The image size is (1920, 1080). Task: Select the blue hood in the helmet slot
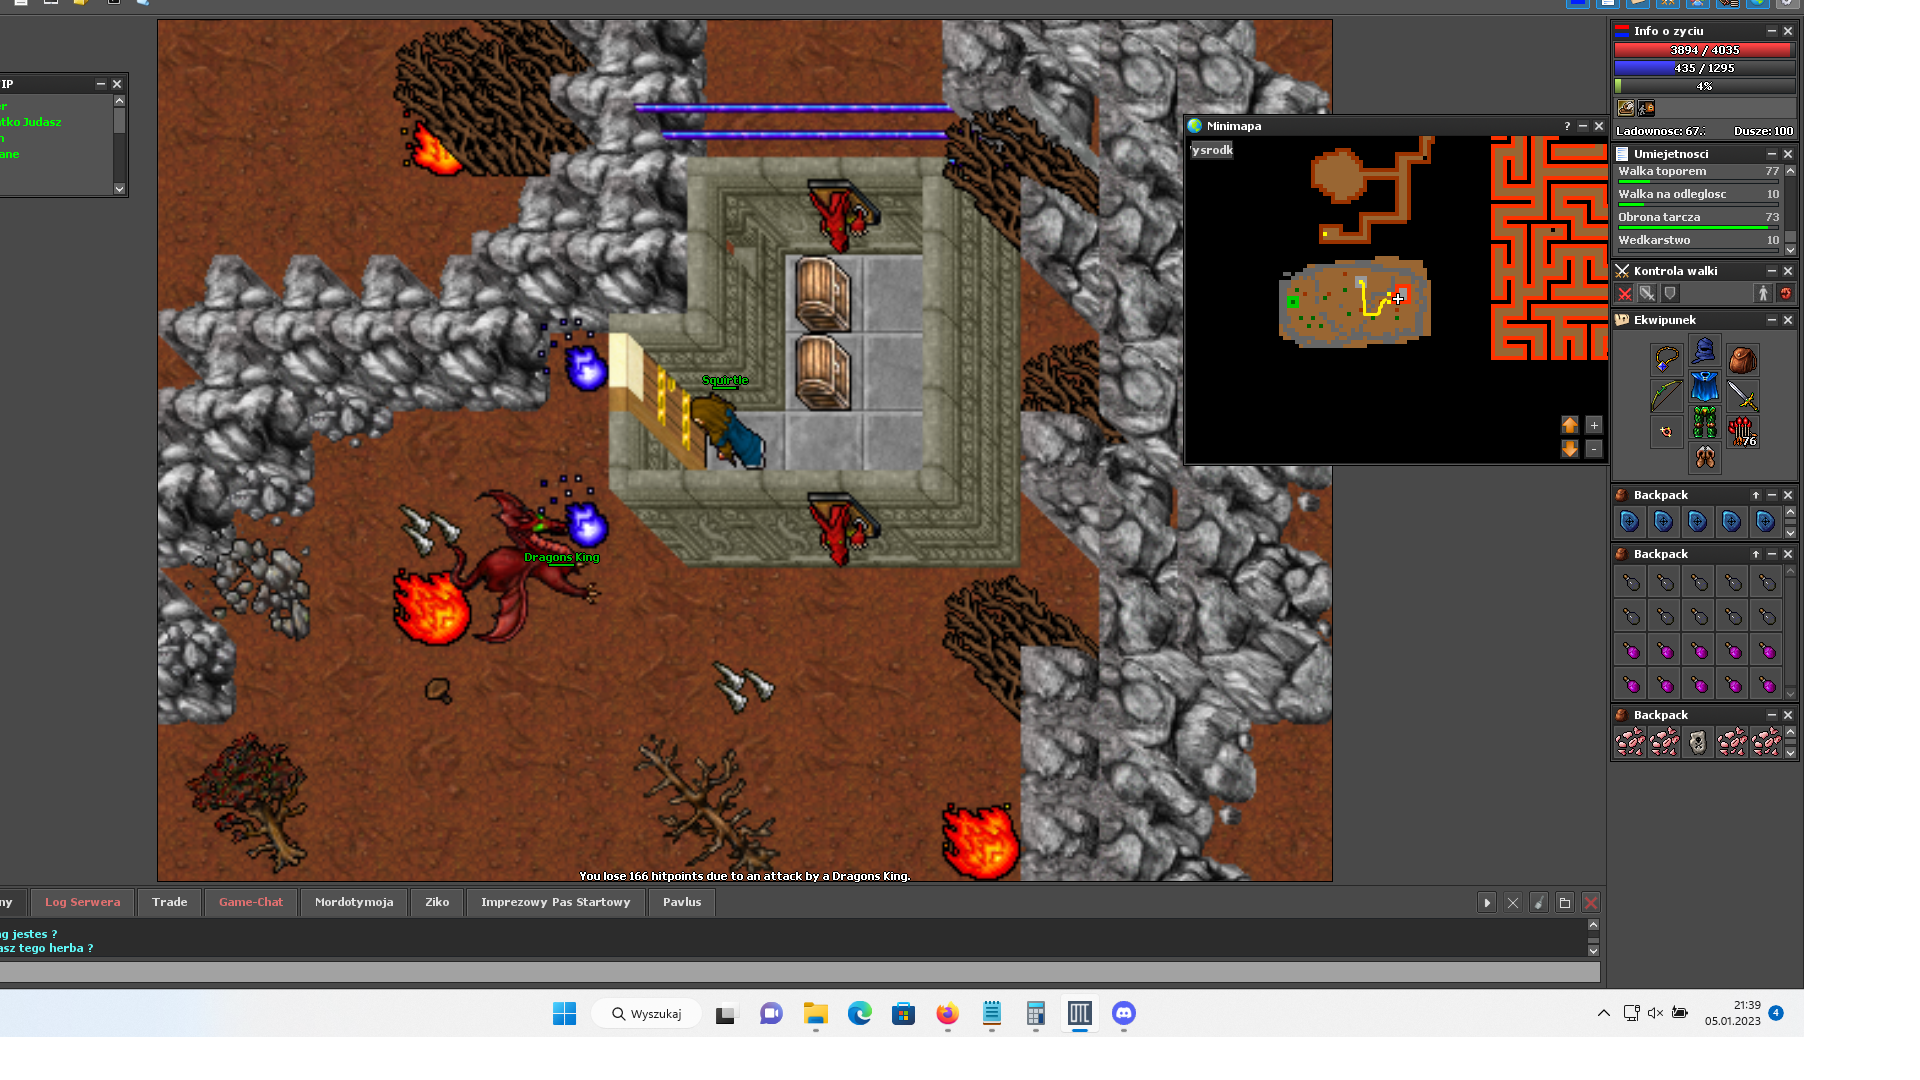[x=1704, y=351]
